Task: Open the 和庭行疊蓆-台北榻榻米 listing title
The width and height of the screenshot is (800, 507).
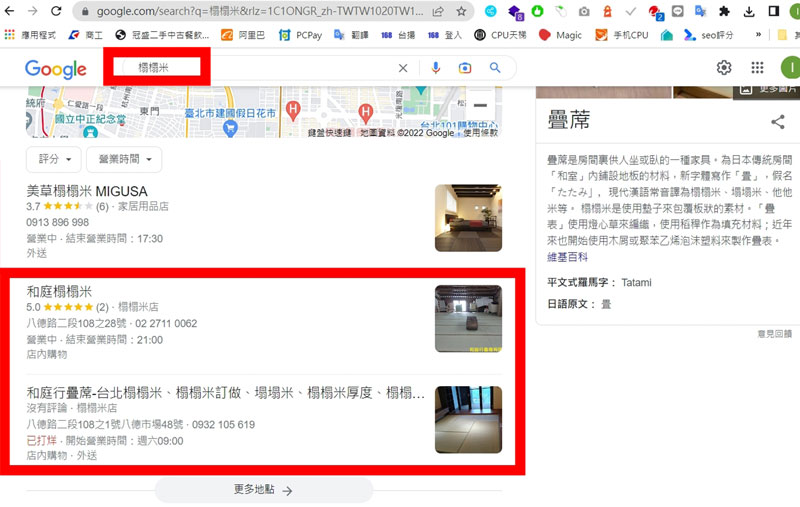Action: tap(226, 393)
